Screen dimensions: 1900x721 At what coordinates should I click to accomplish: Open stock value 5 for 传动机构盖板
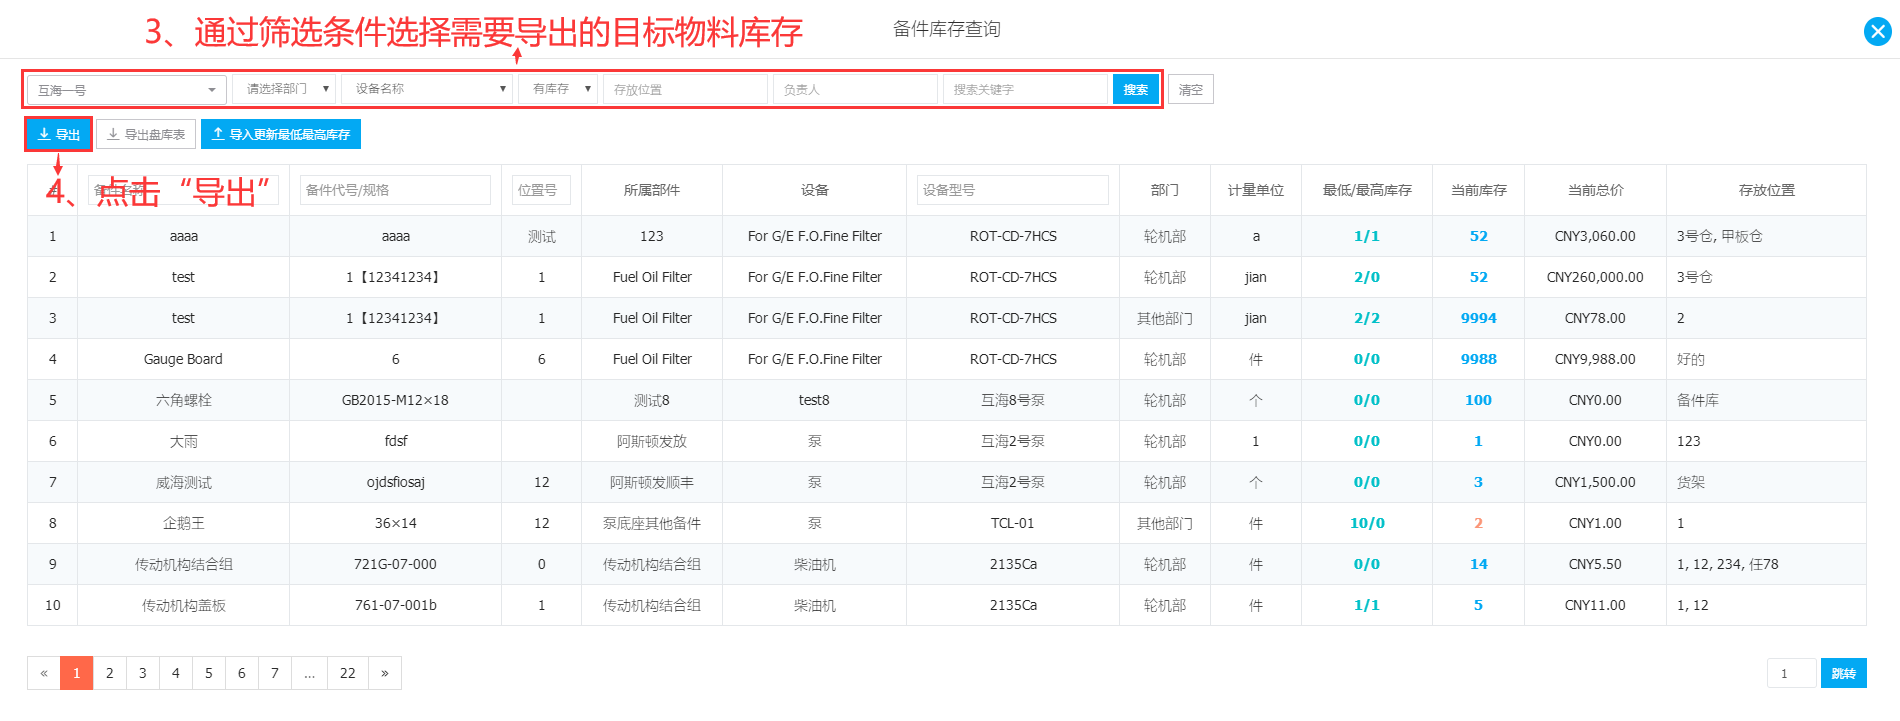coord(1478,605)
